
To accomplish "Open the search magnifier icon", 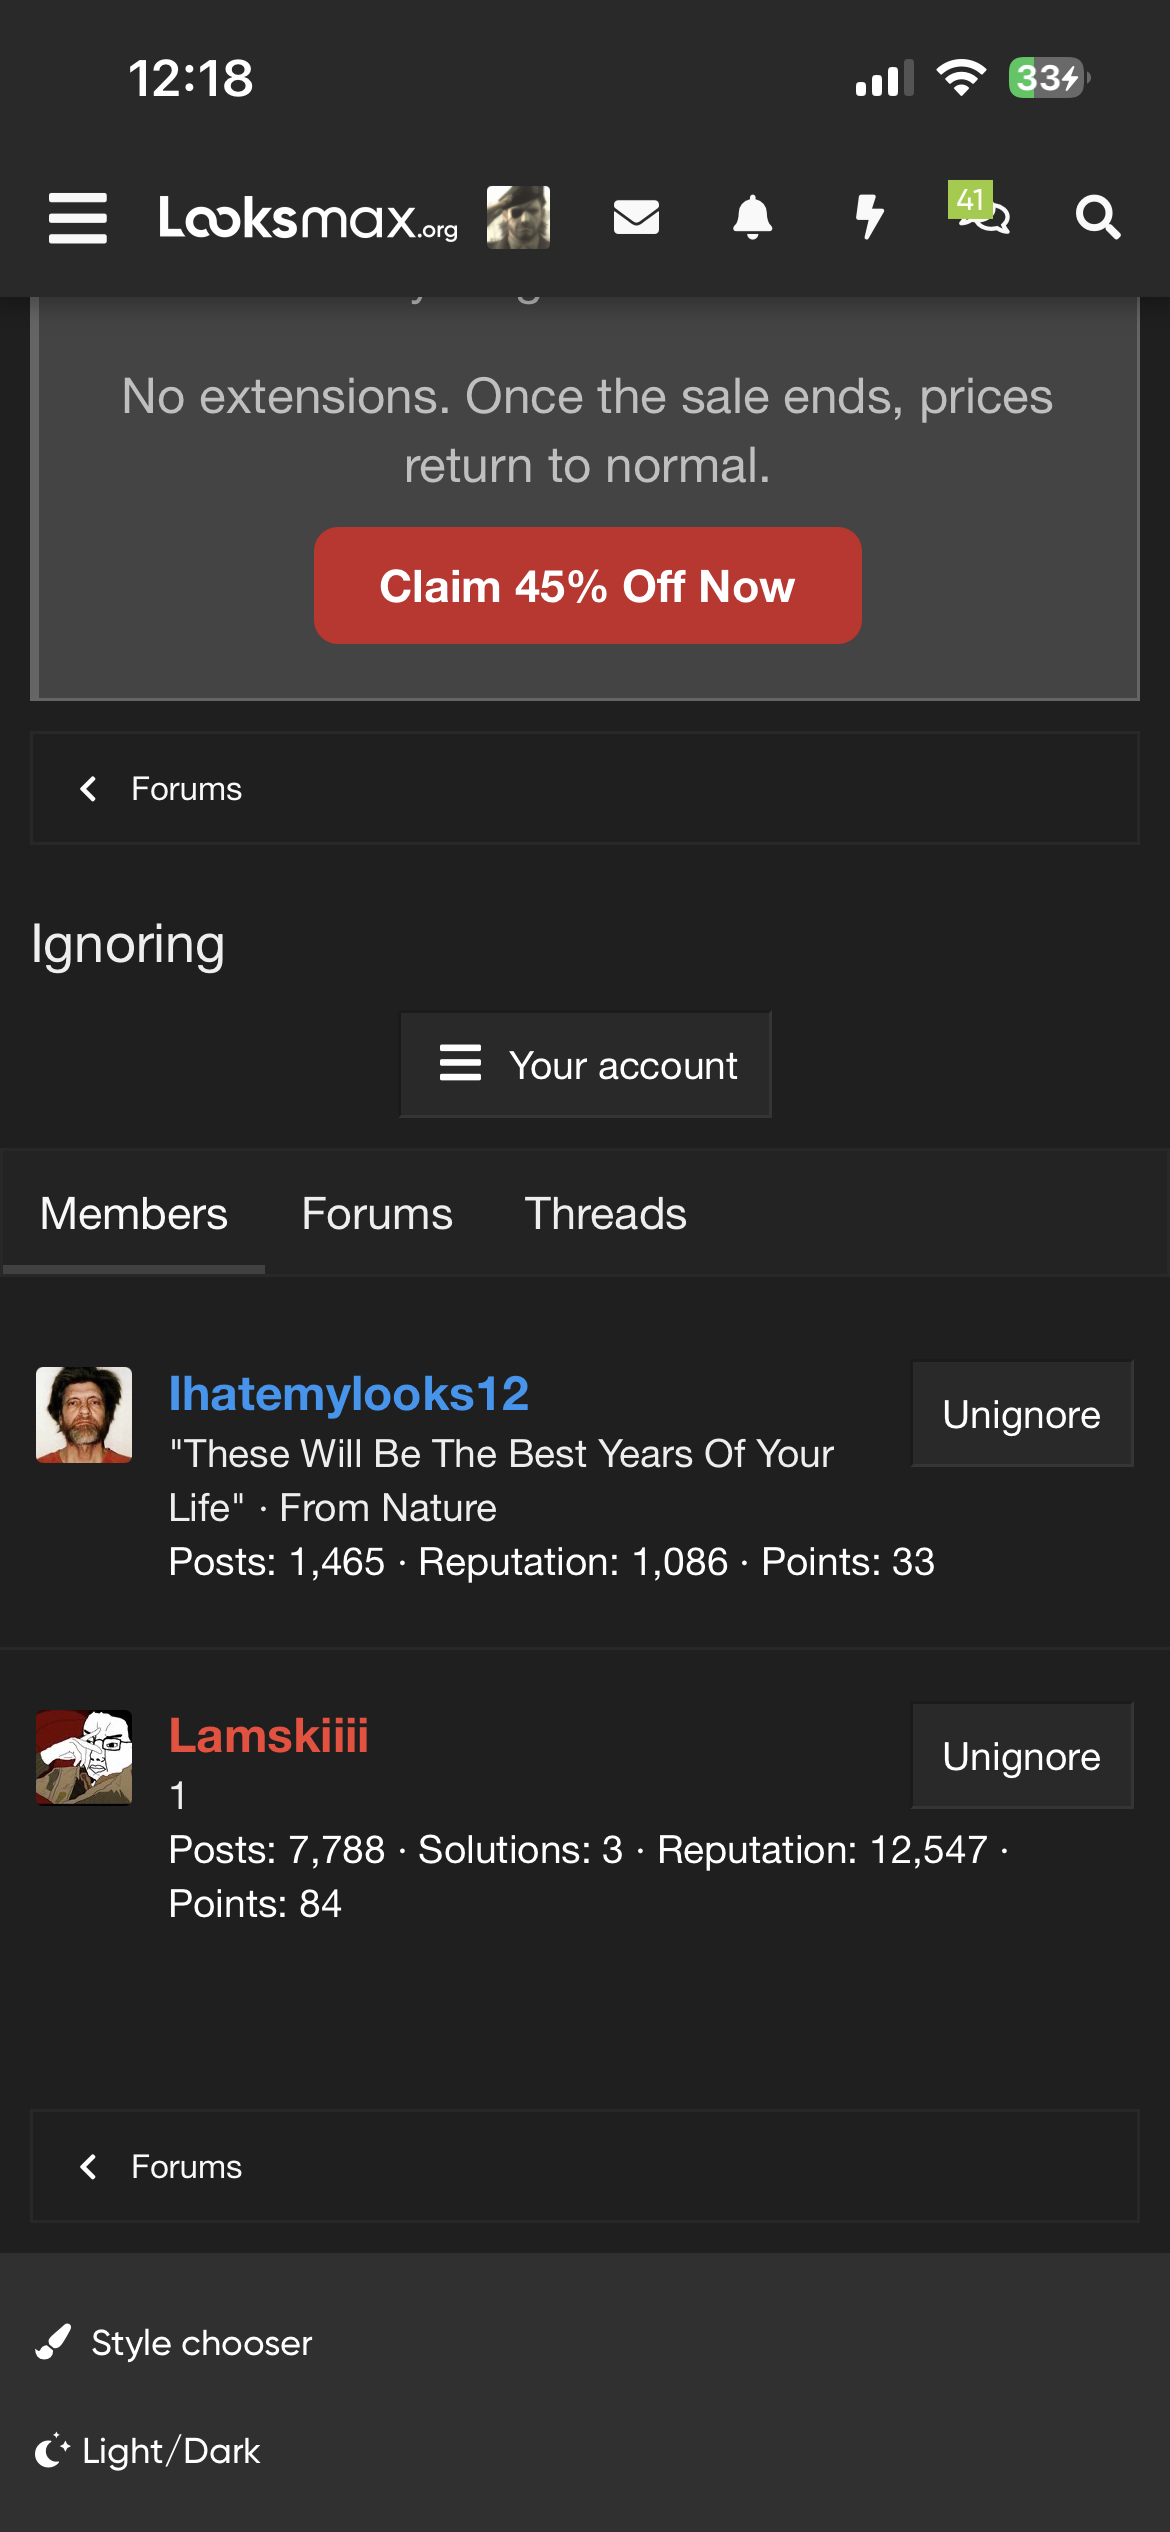I will (x=1097, y=217).
